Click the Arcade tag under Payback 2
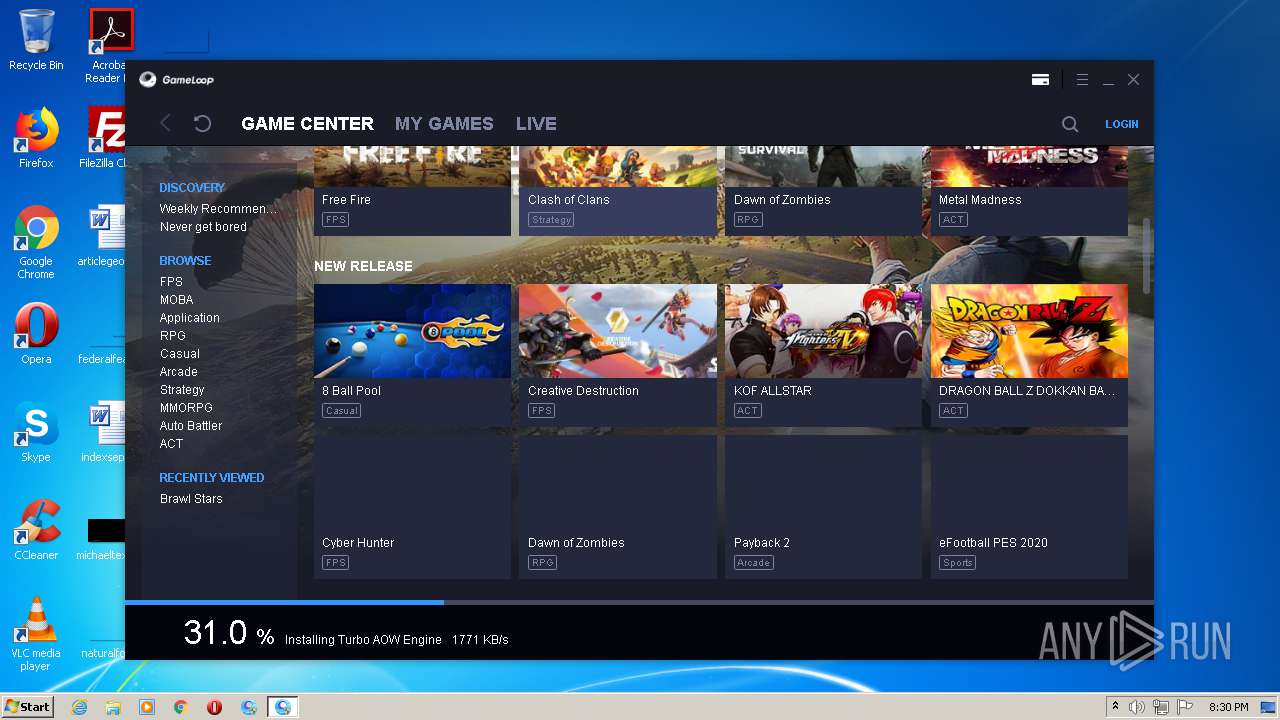The width and height of the screenshot is (1280, 720). click(x=753, y=563)
